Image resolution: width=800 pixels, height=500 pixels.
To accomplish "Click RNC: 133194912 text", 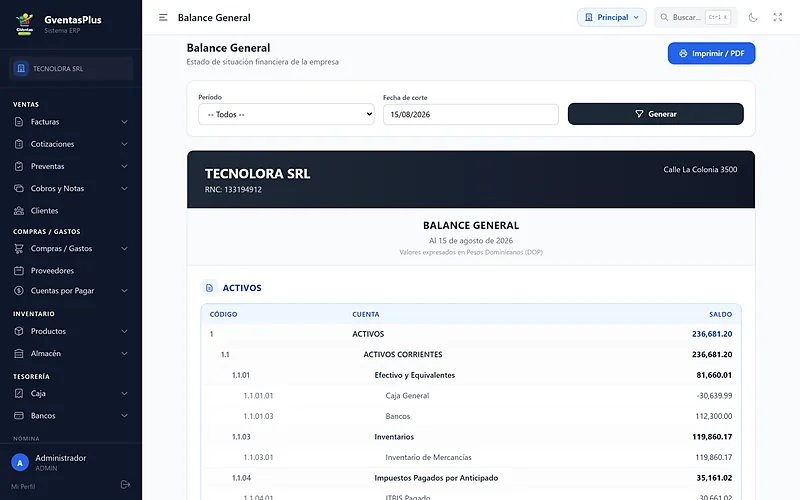I will tap(233, 189).
